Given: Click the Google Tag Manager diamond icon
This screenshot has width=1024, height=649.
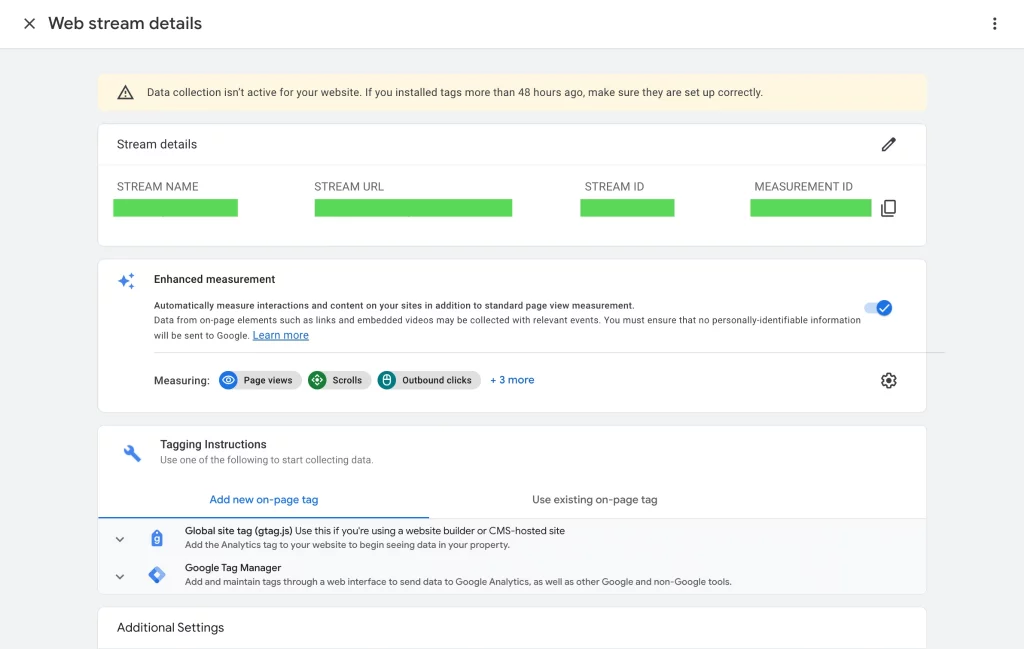Looking at the screenshot, I should click(x=157, y=575).
